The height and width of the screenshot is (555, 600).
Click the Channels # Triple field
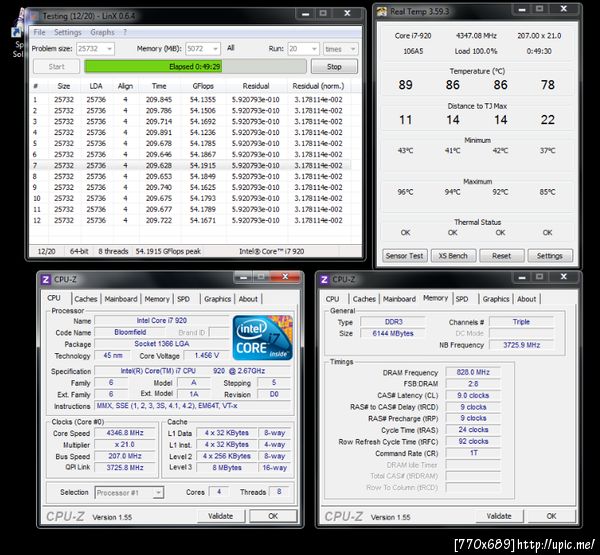point(521,322)
